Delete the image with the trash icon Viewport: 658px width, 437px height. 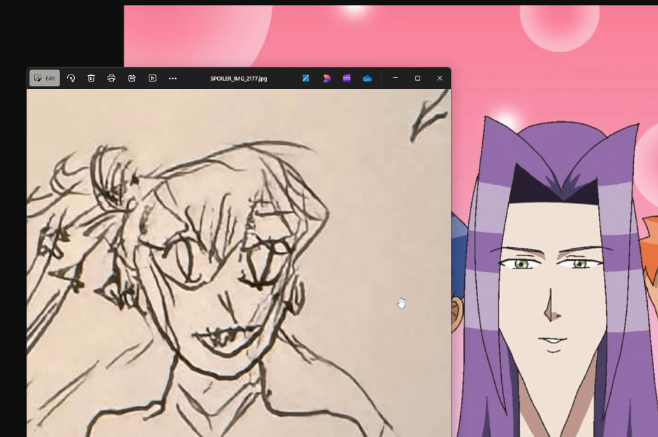tap(91, 78)
